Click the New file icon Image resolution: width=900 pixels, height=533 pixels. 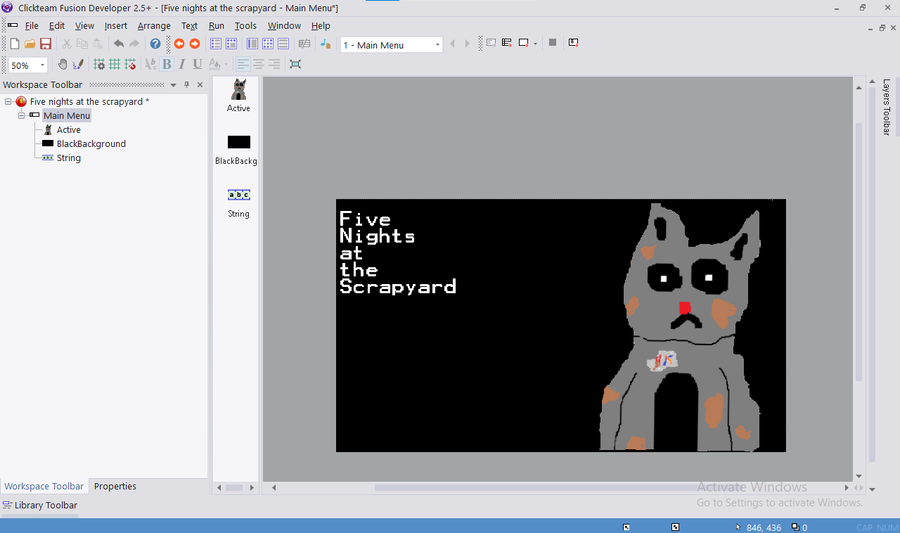tap(15, 44)
